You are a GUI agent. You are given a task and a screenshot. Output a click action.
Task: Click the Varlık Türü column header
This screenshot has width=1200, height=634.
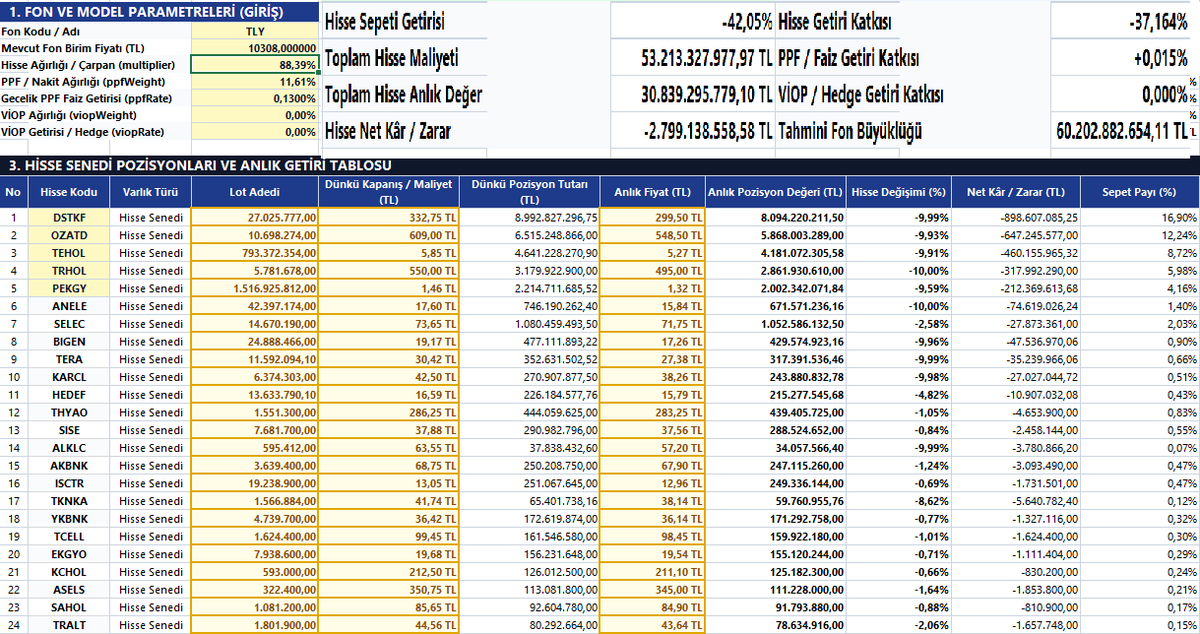[150, 192]
